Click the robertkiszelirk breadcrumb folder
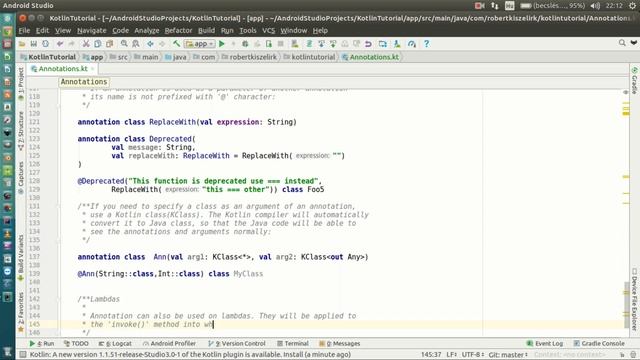Screen dimensions: 640x360 coord(249,57)
